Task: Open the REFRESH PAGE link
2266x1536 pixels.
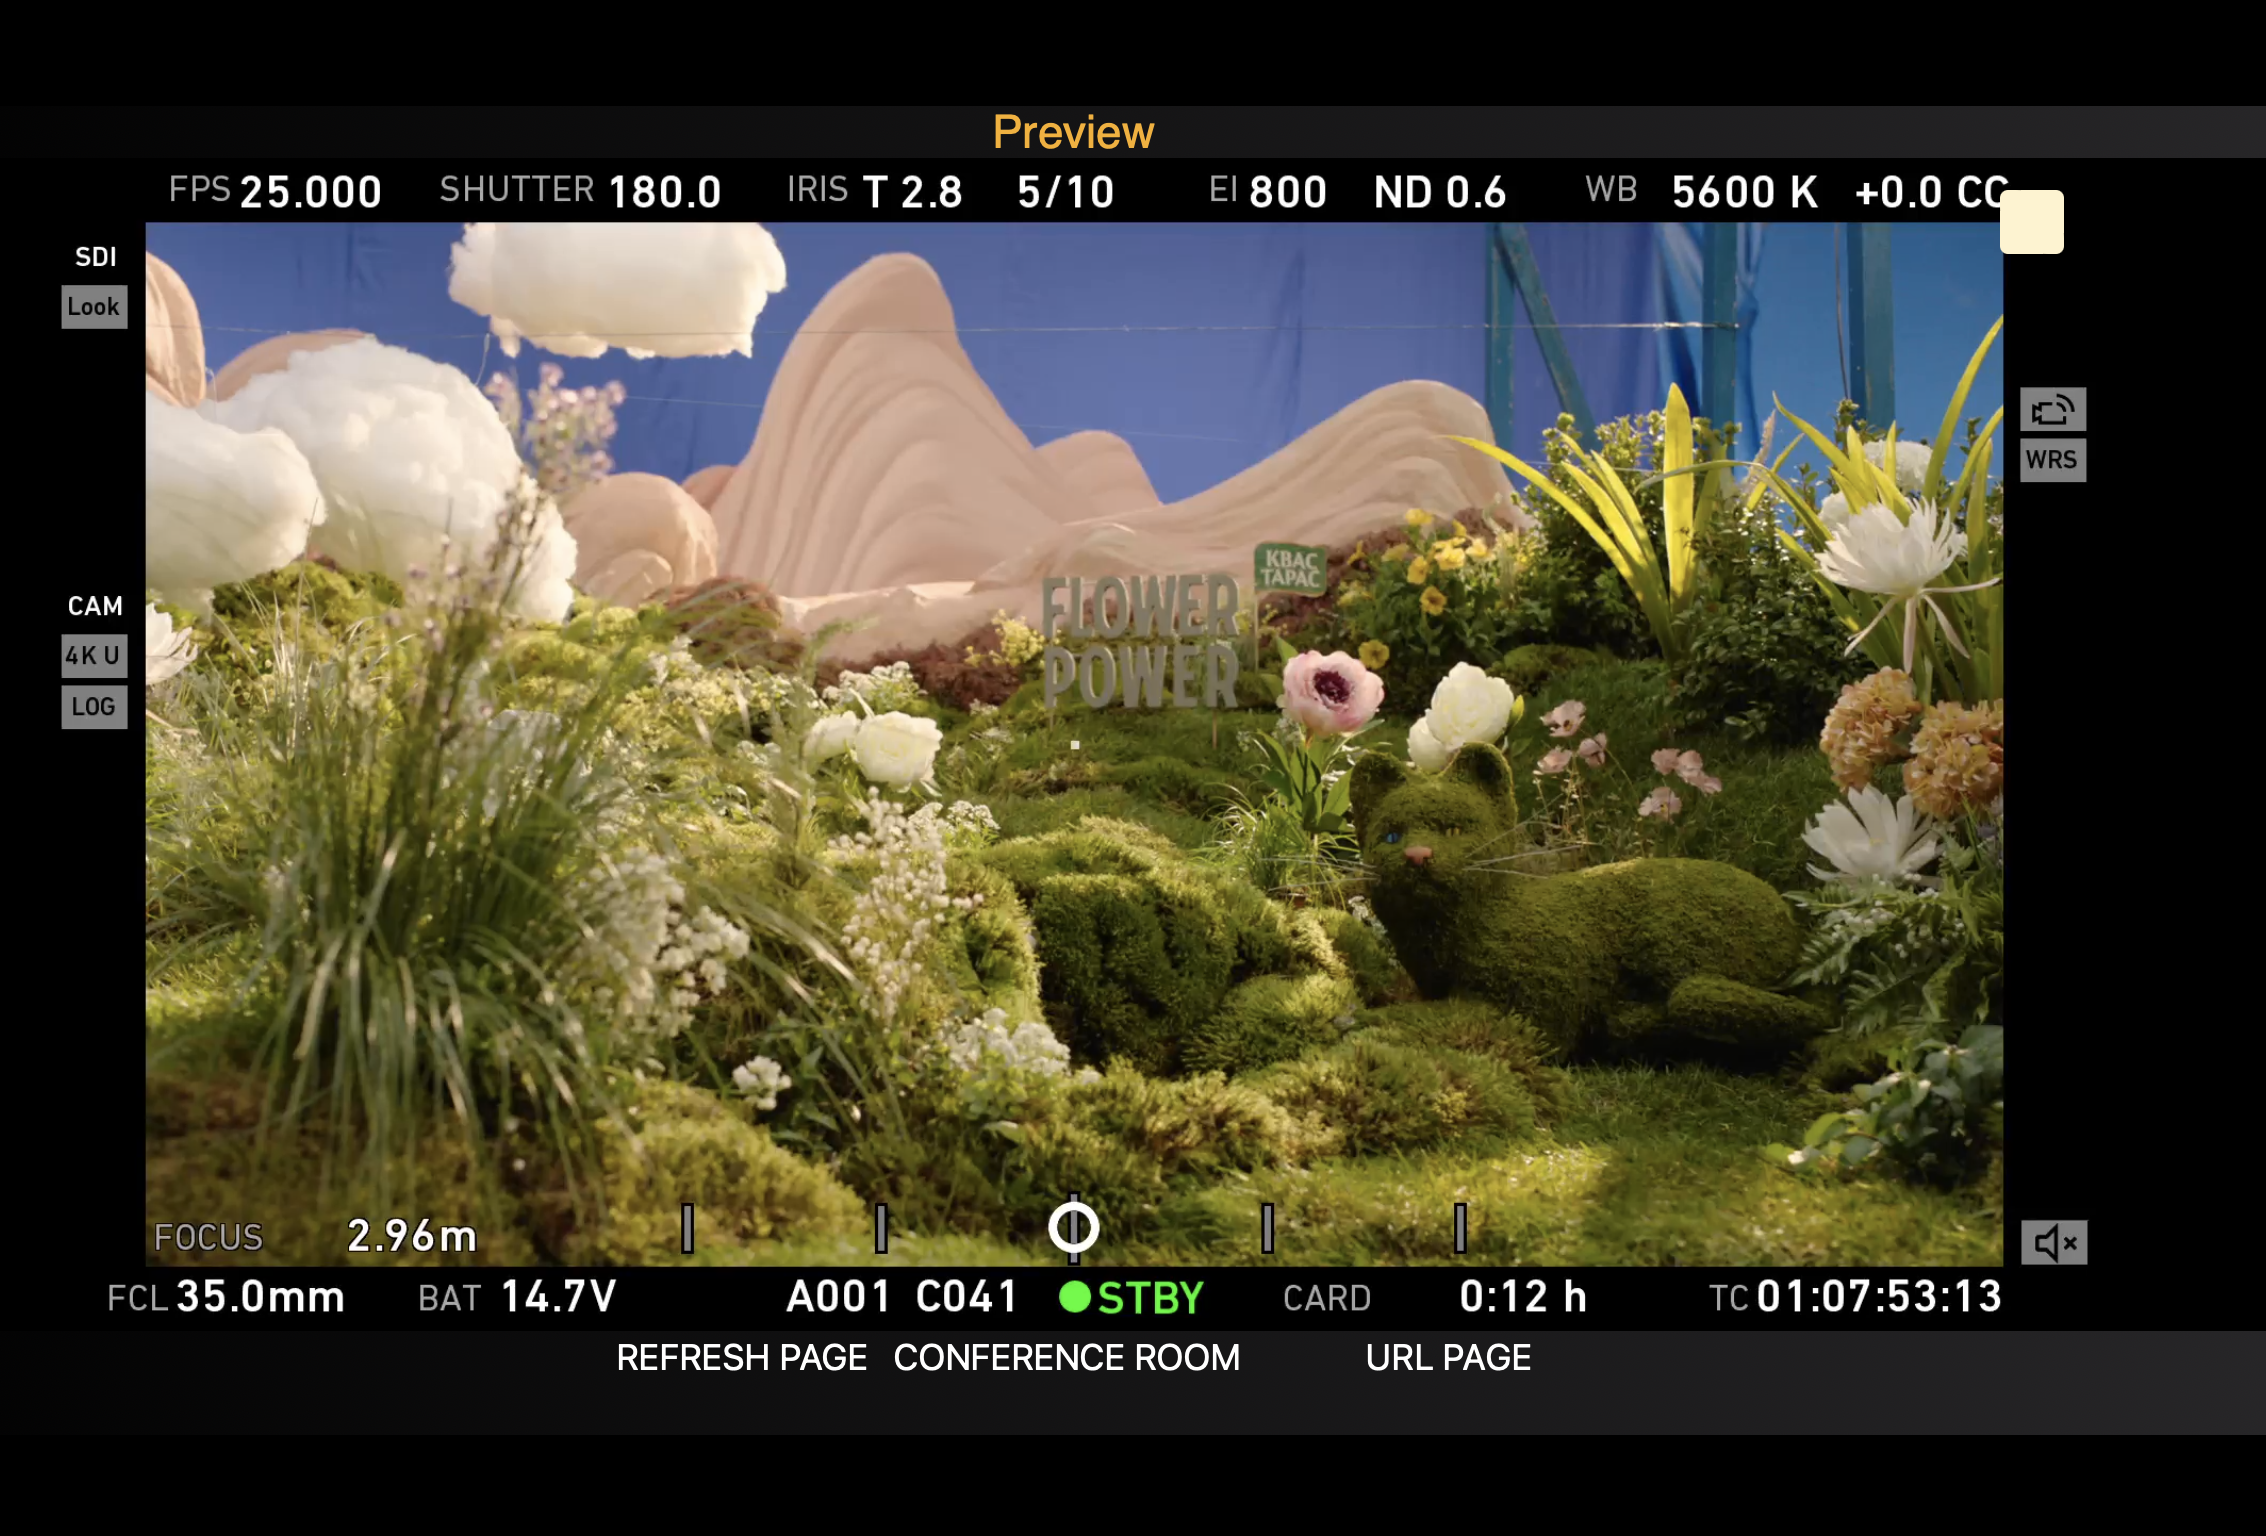Action: point(741,1357)
